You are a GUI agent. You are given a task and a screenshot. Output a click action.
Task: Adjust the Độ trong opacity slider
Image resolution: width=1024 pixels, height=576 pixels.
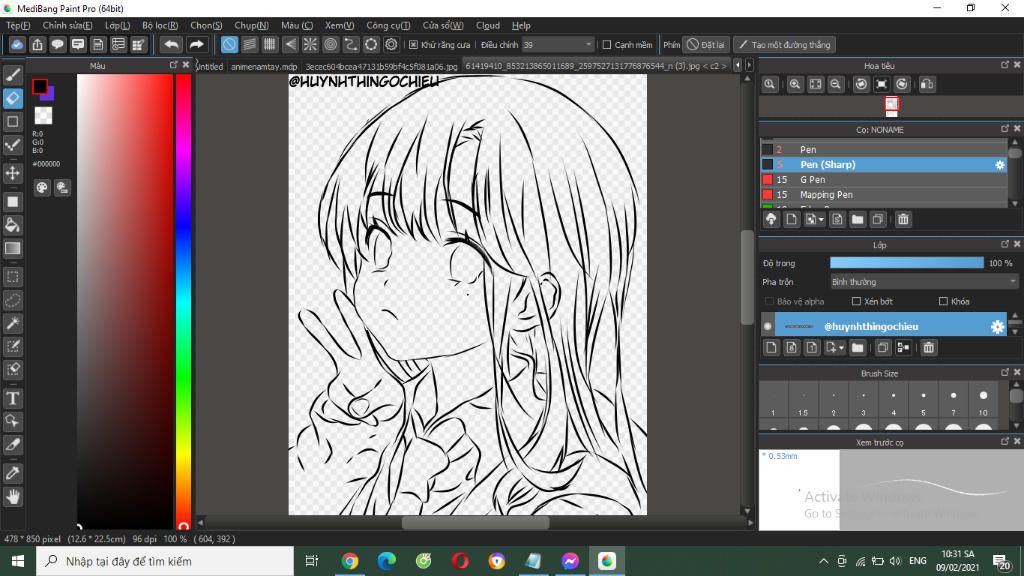coord(906,263)
